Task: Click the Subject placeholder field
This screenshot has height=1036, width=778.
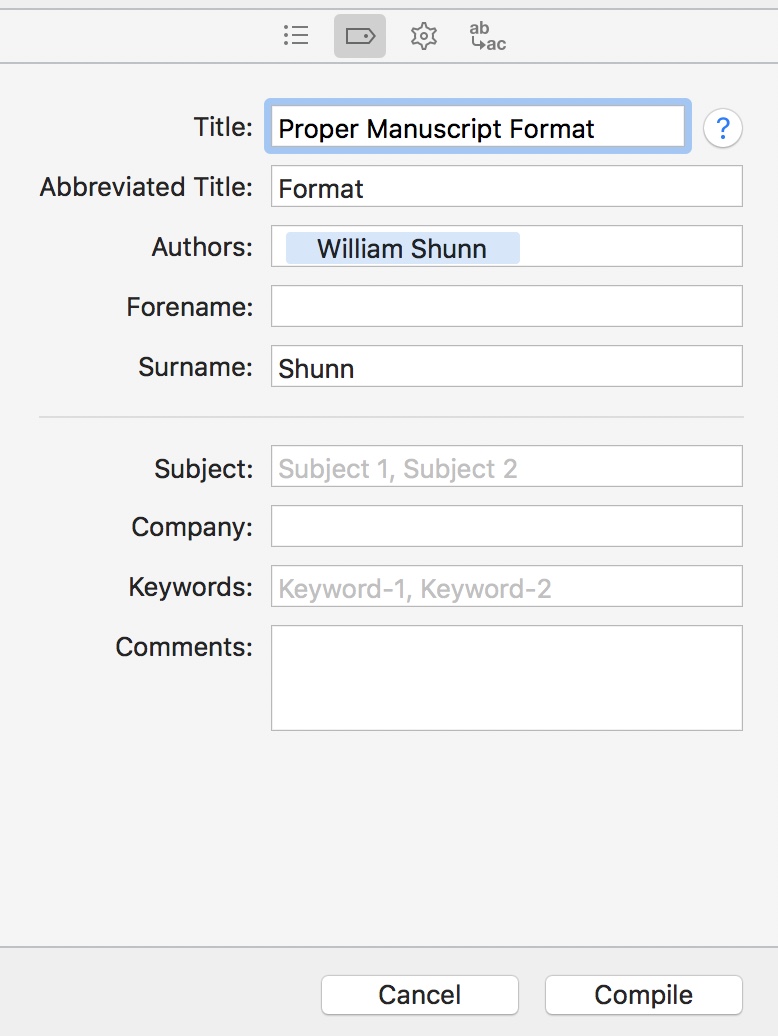Action: pos(507,466)
